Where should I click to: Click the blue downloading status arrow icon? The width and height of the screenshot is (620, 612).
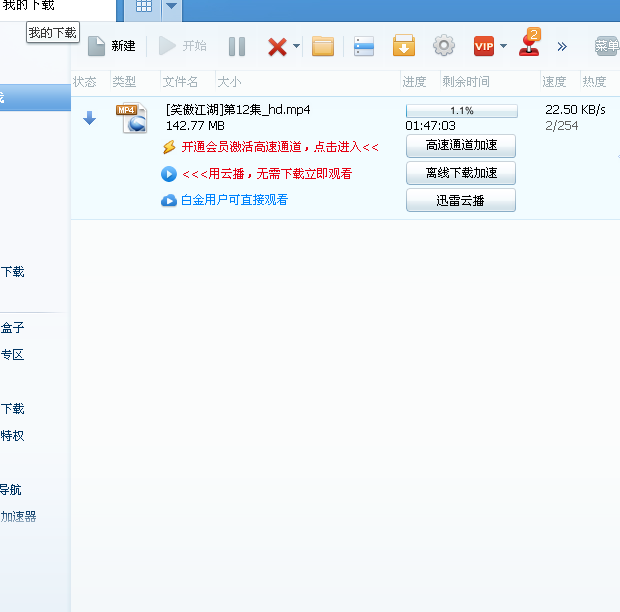point(90,118)
